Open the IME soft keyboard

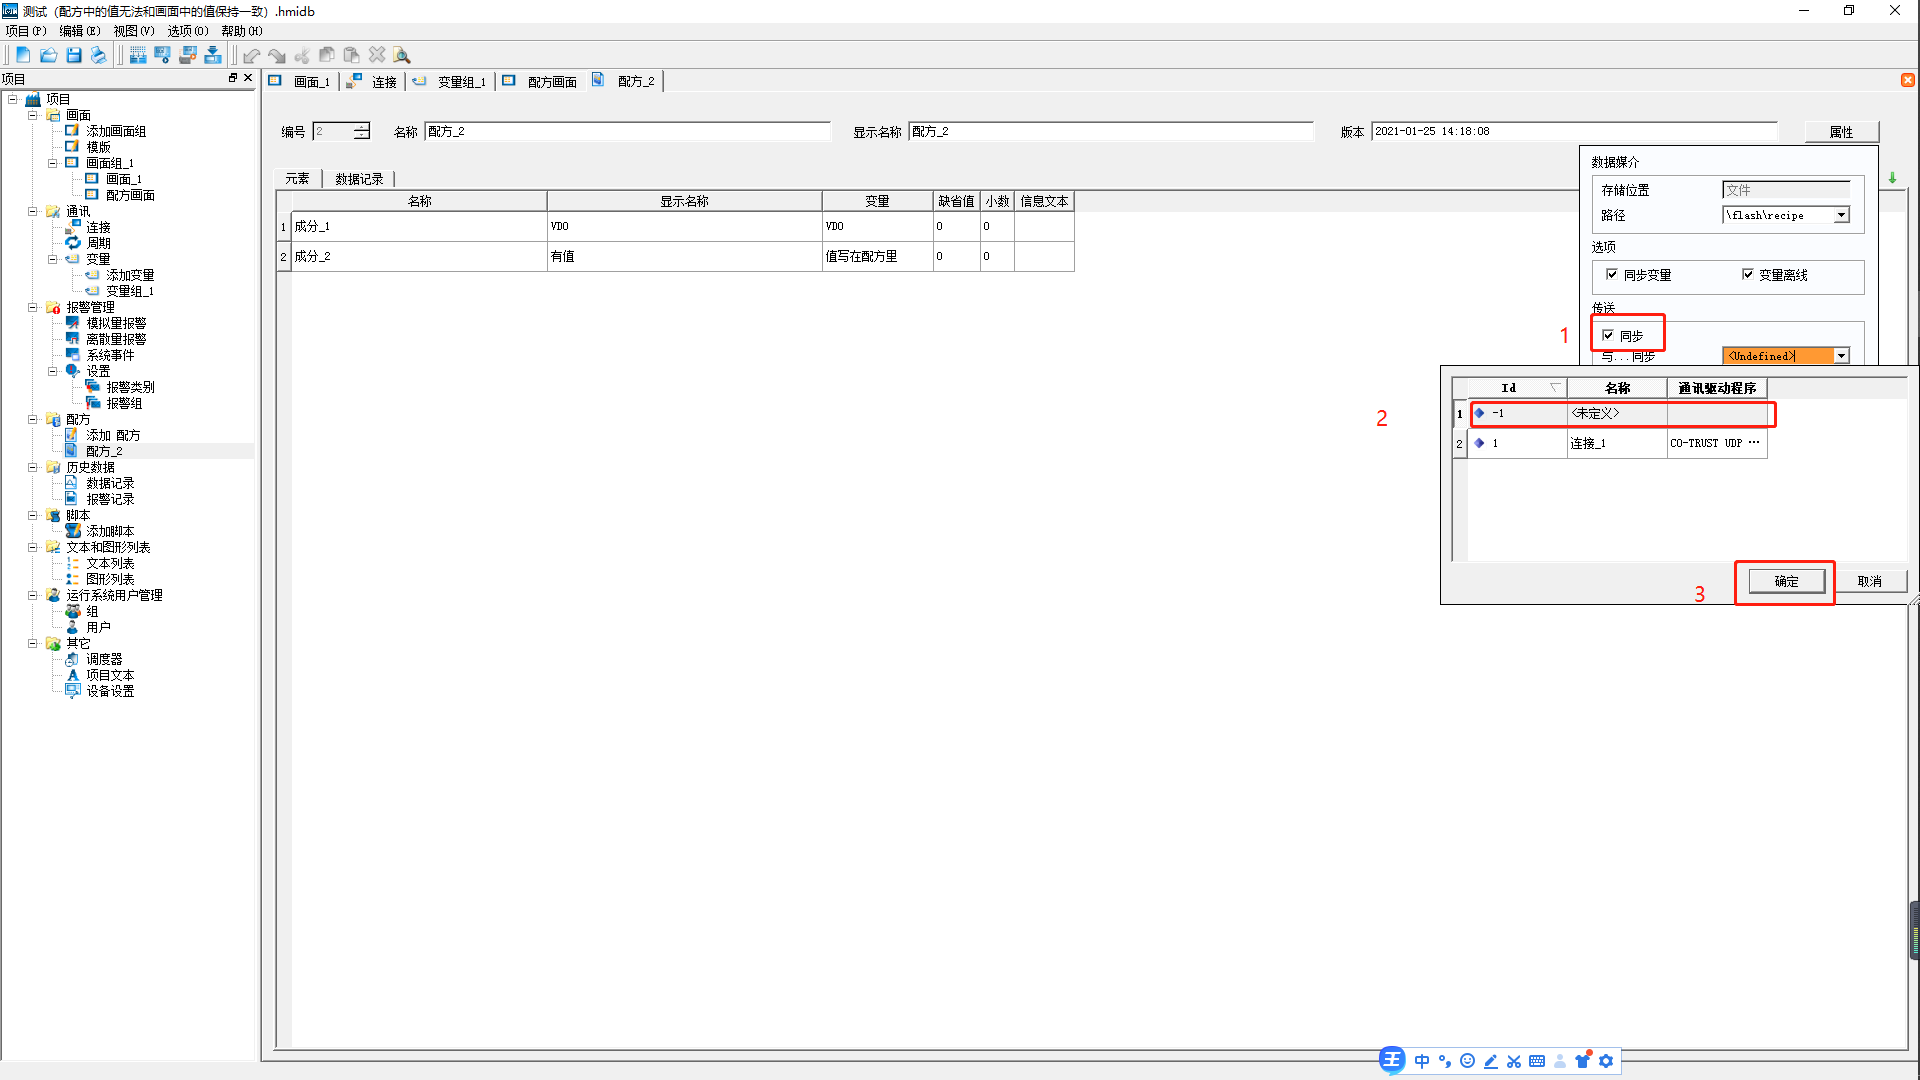(1537, 1061)
